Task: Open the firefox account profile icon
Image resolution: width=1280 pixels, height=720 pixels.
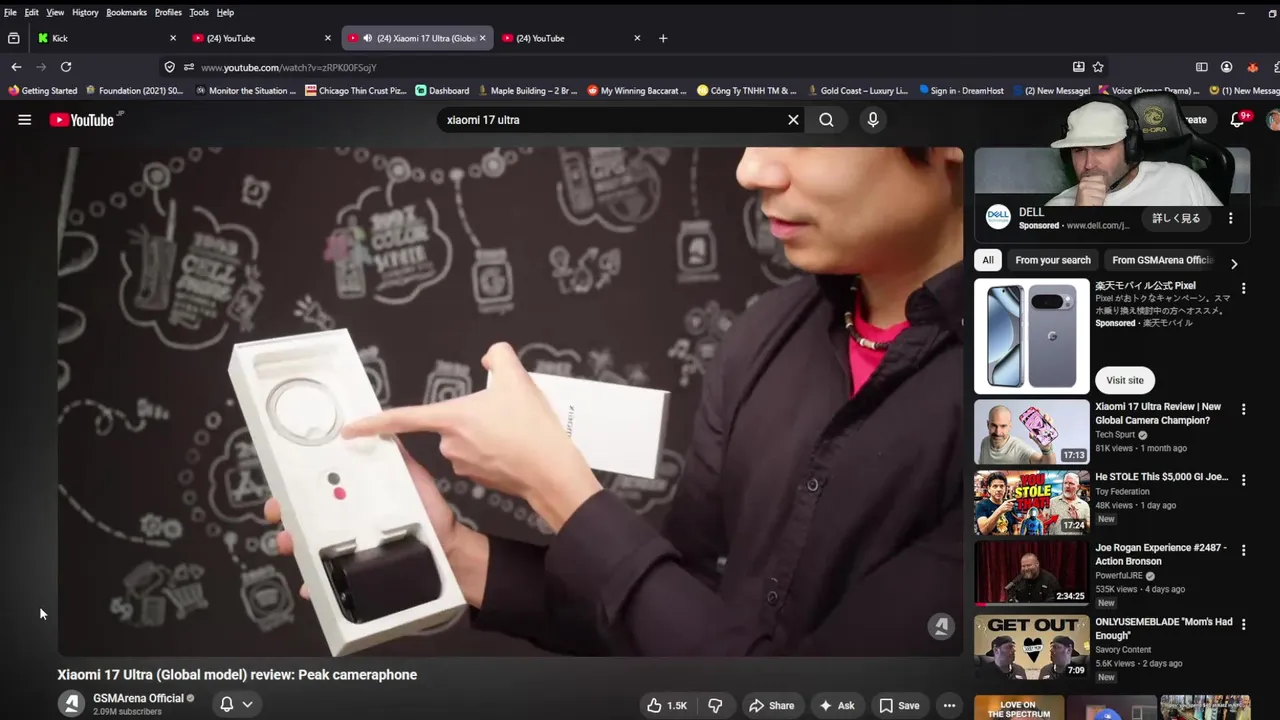Action: (x=1226, y=67)
